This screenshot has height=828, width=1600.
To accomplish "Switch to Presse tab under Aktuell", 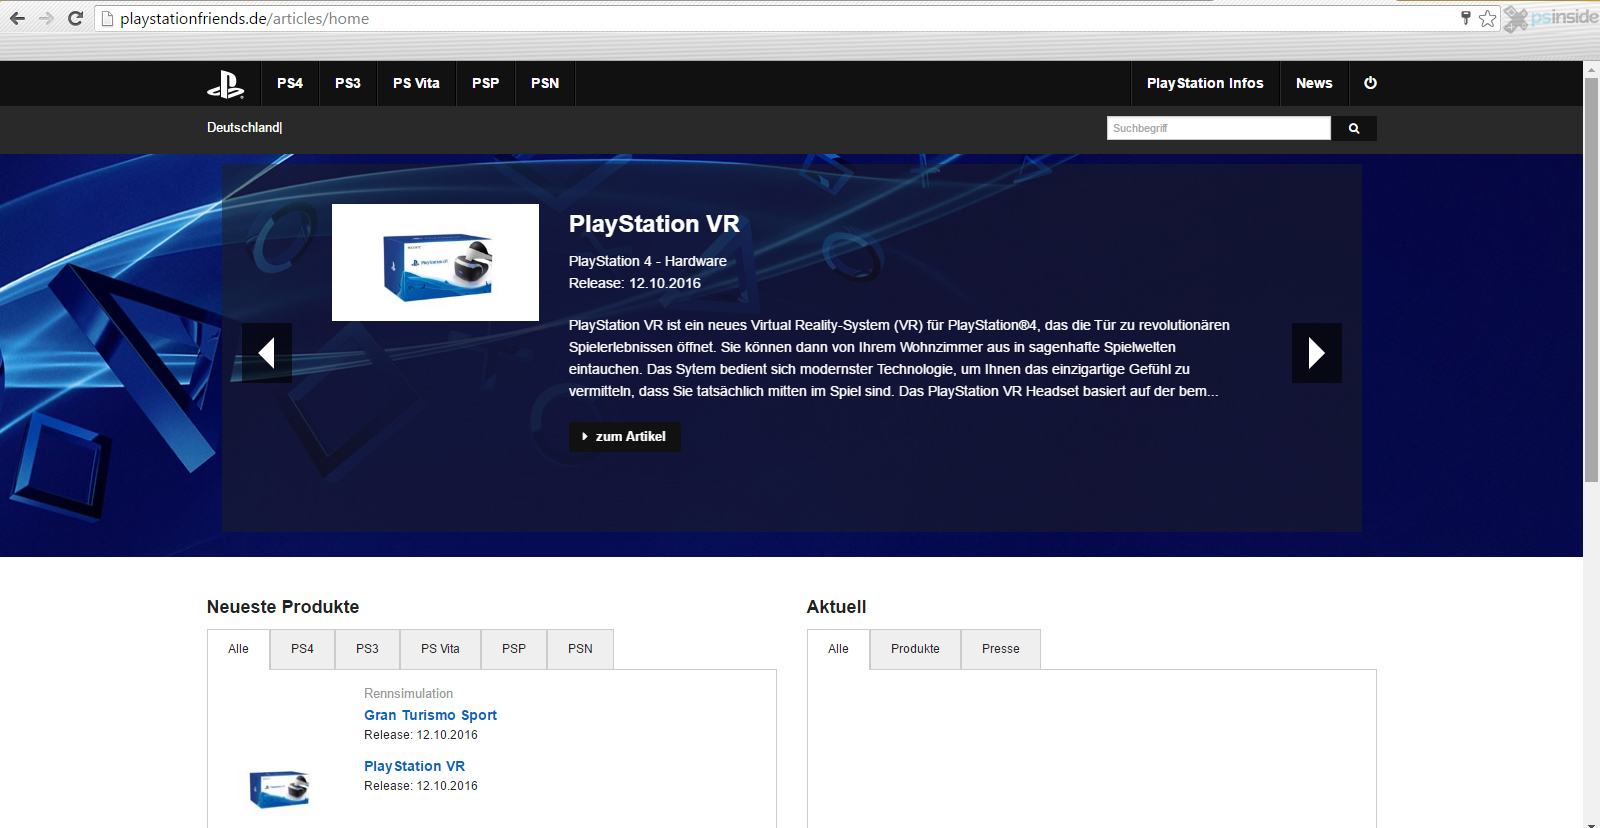I will [x=1000, y=649].
